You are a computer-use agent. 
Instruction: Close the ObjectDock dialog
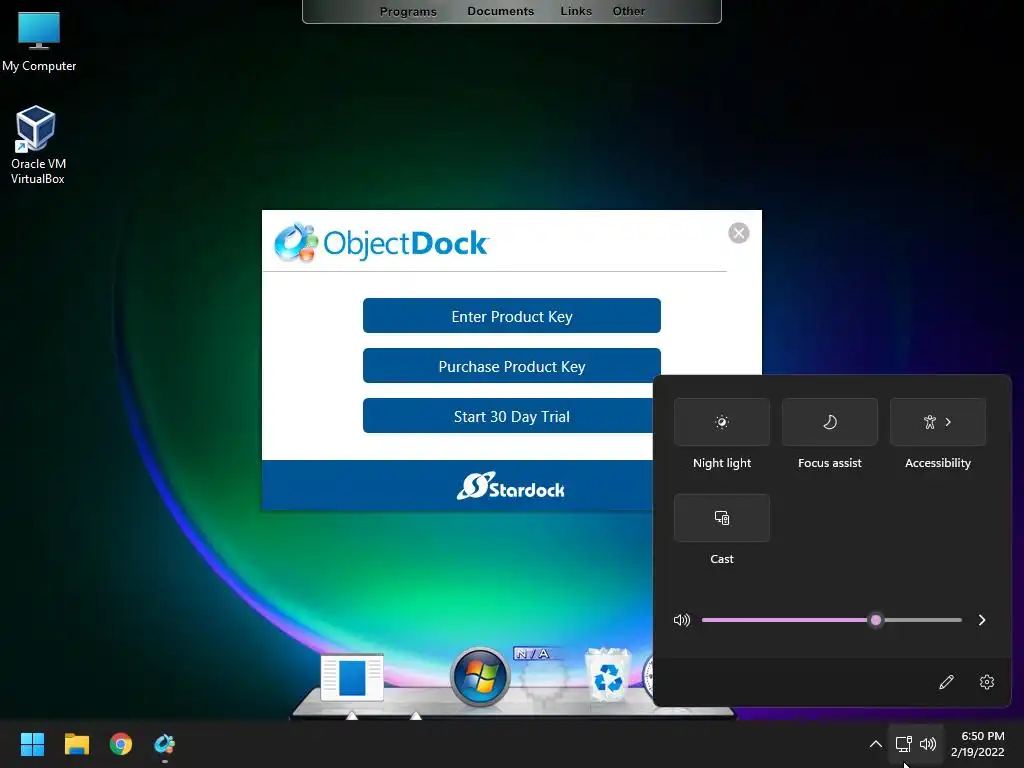tap(739, 233)
